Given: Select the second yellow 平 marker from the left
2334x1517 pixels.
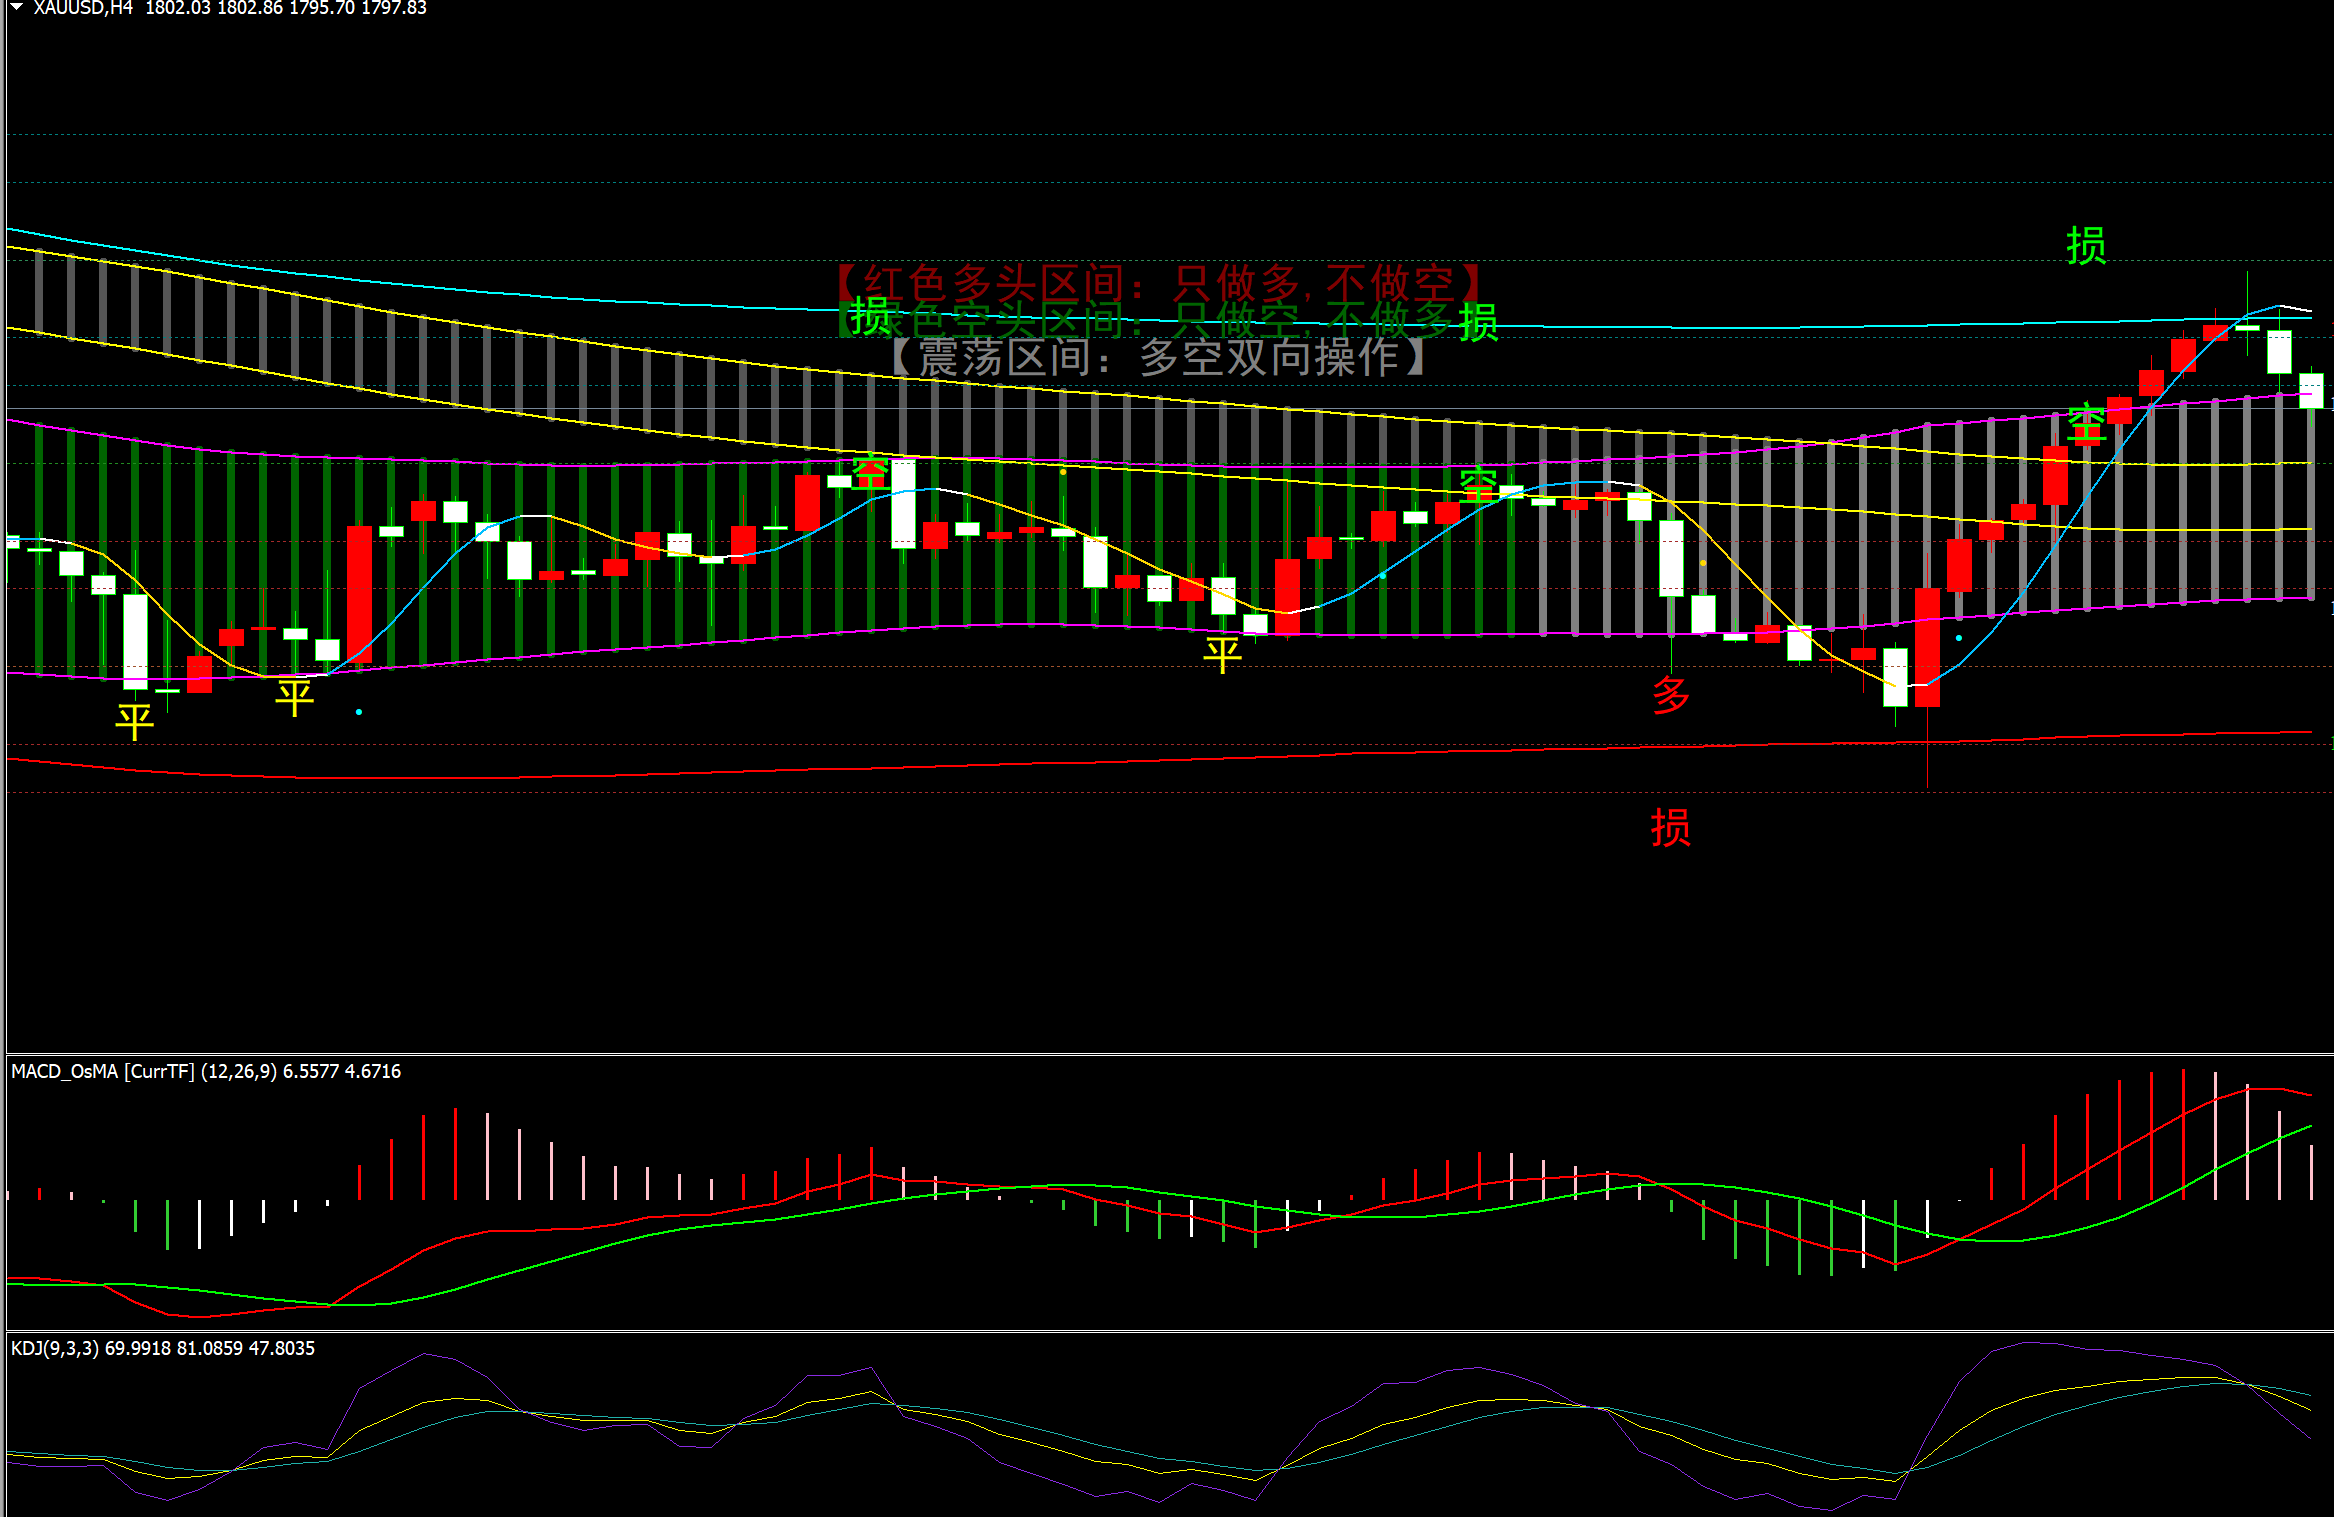Looking at the screenshot, I should coord(294,697).
